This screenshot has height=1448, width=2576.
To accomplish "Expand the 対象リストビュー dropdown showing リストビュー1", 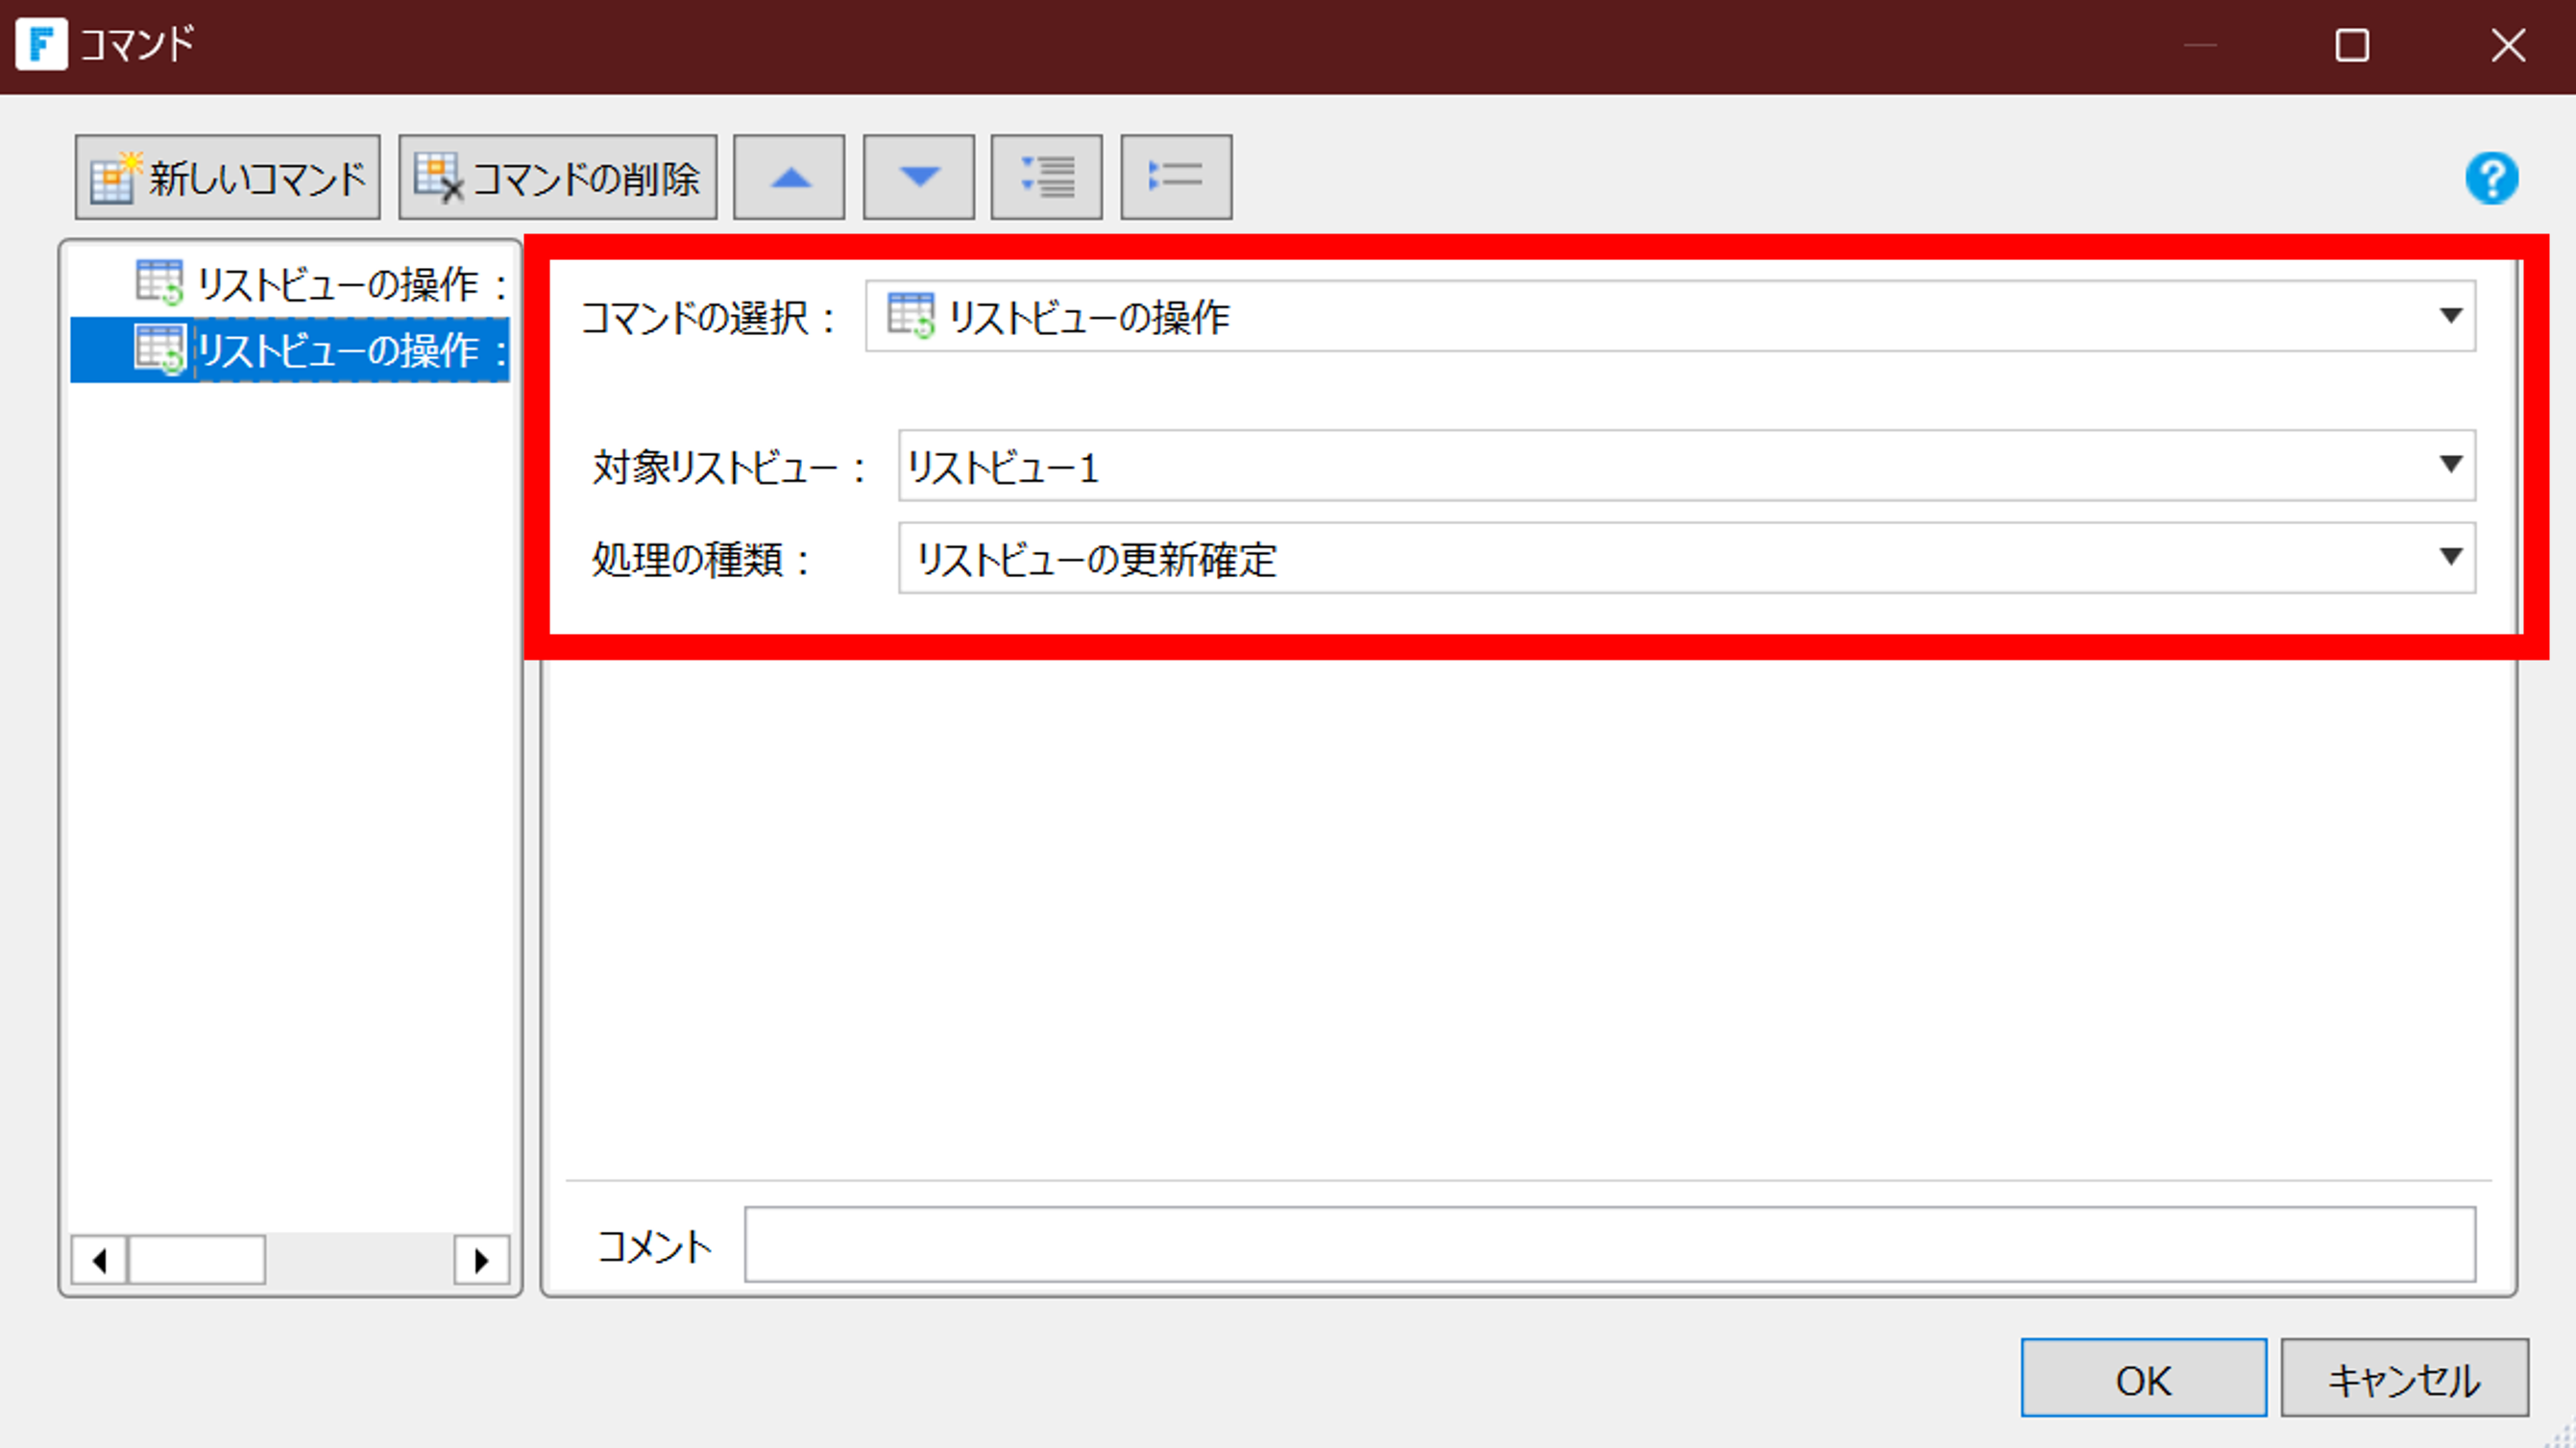I will click(x=1686, y=466).
